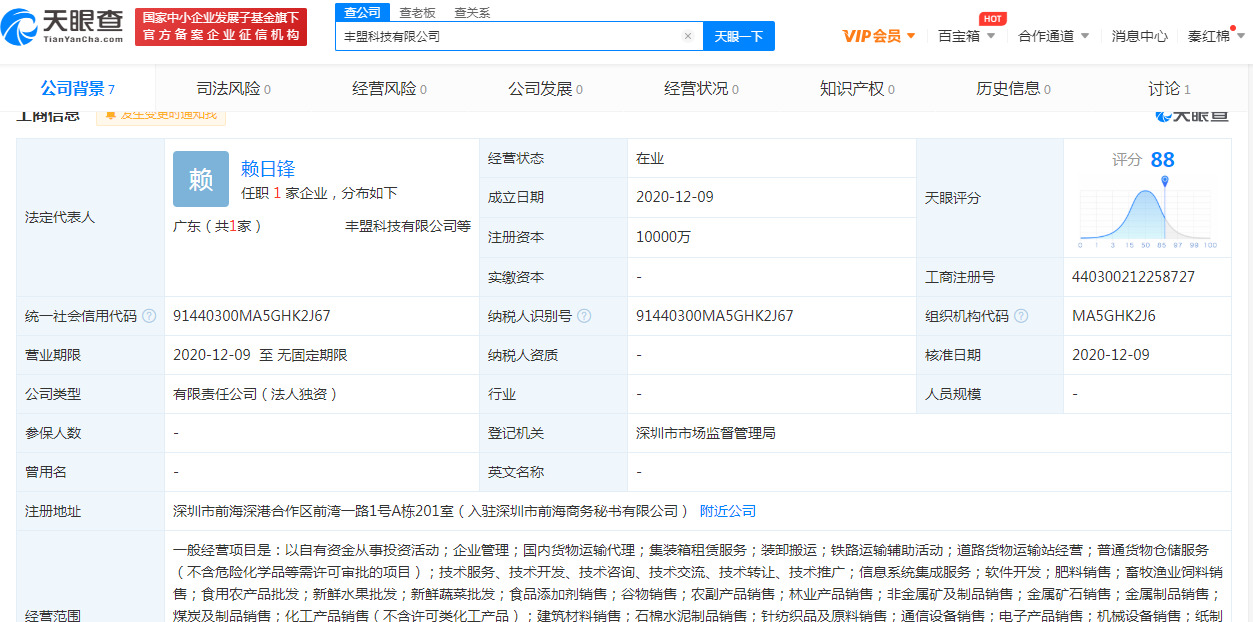Viewport: 1253px width, 622px height.
Task: Open the 附近公司 link
Action: pyautogui.click(x=728, y=511)
